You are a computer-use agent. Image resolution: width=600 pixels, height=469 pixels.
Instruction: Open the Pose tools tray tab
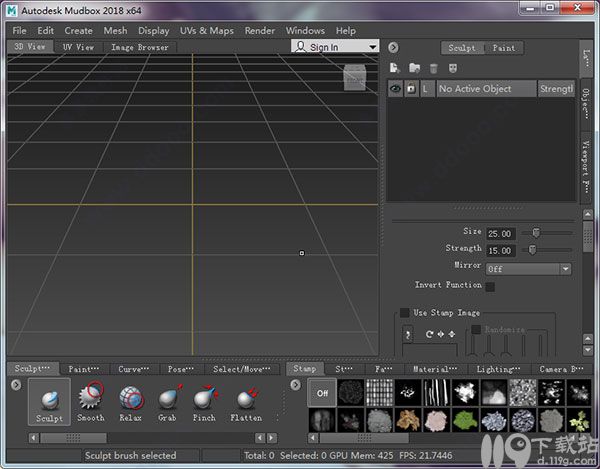coord(181,369)
